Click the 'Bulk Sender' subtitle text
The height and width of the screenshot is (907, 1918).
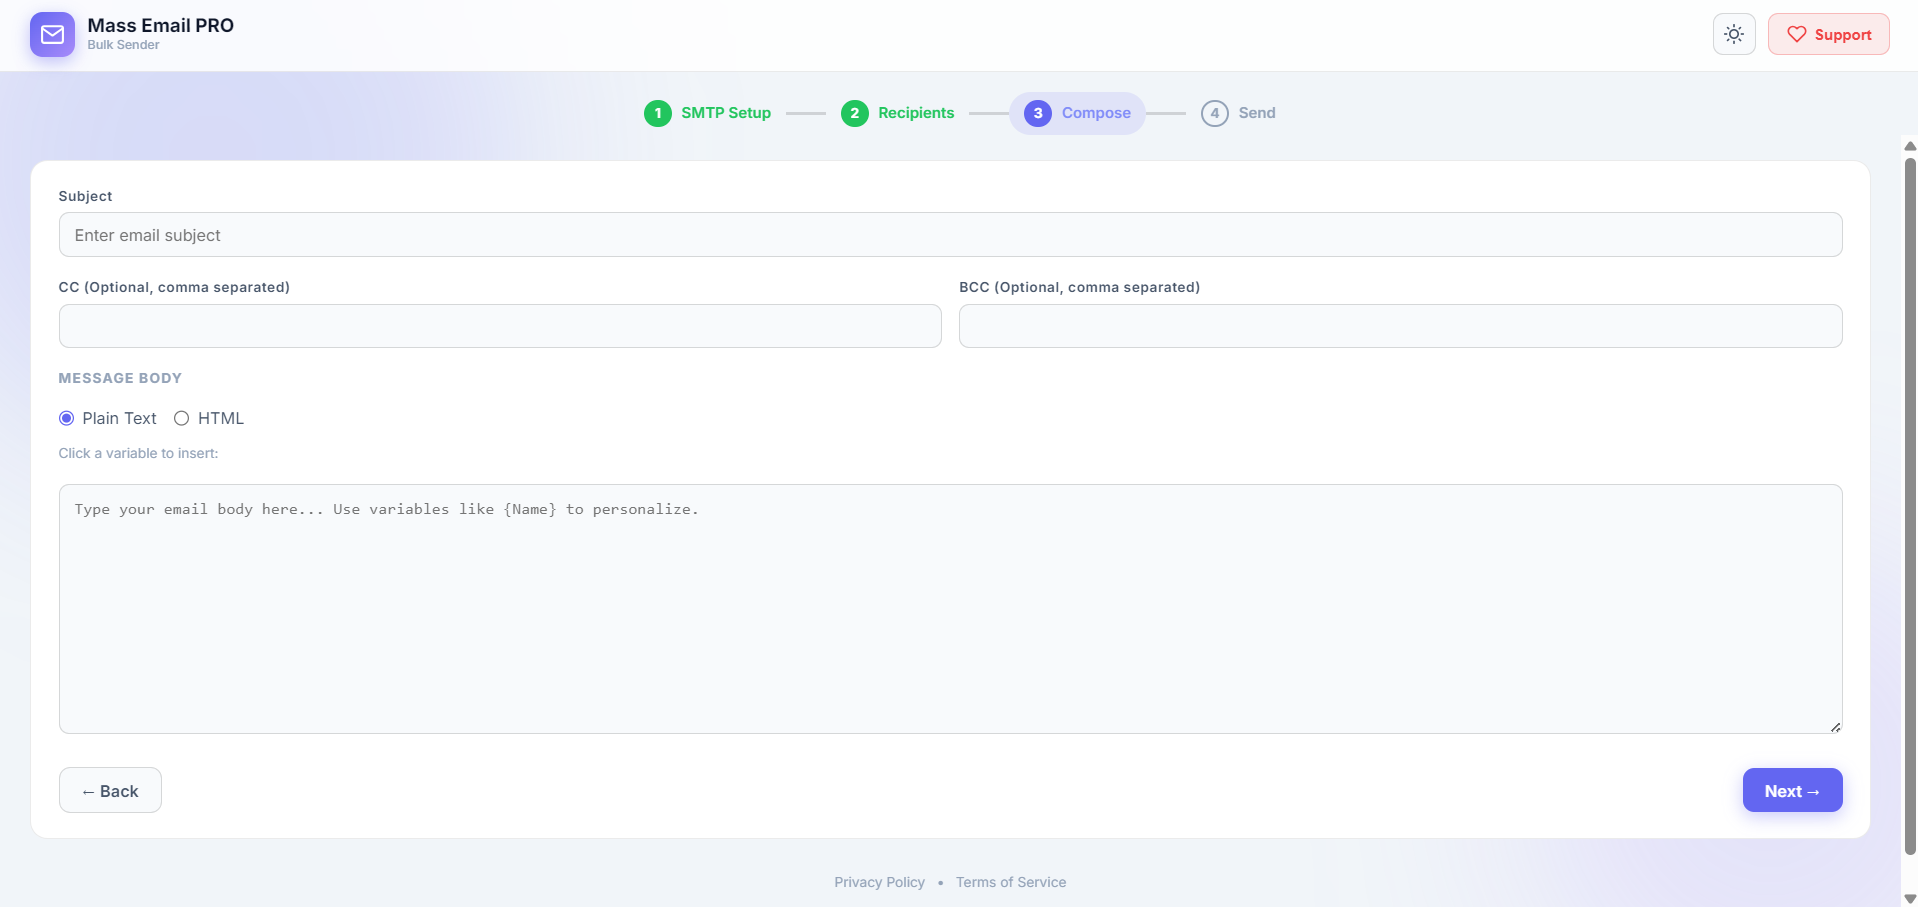(123, 45)
